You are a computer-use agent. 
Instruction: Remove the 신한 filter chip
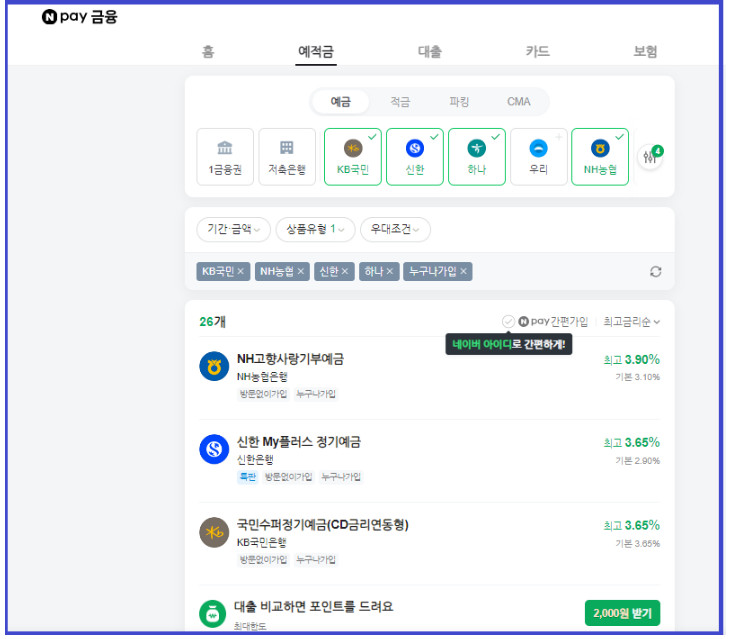pos(345,271)
